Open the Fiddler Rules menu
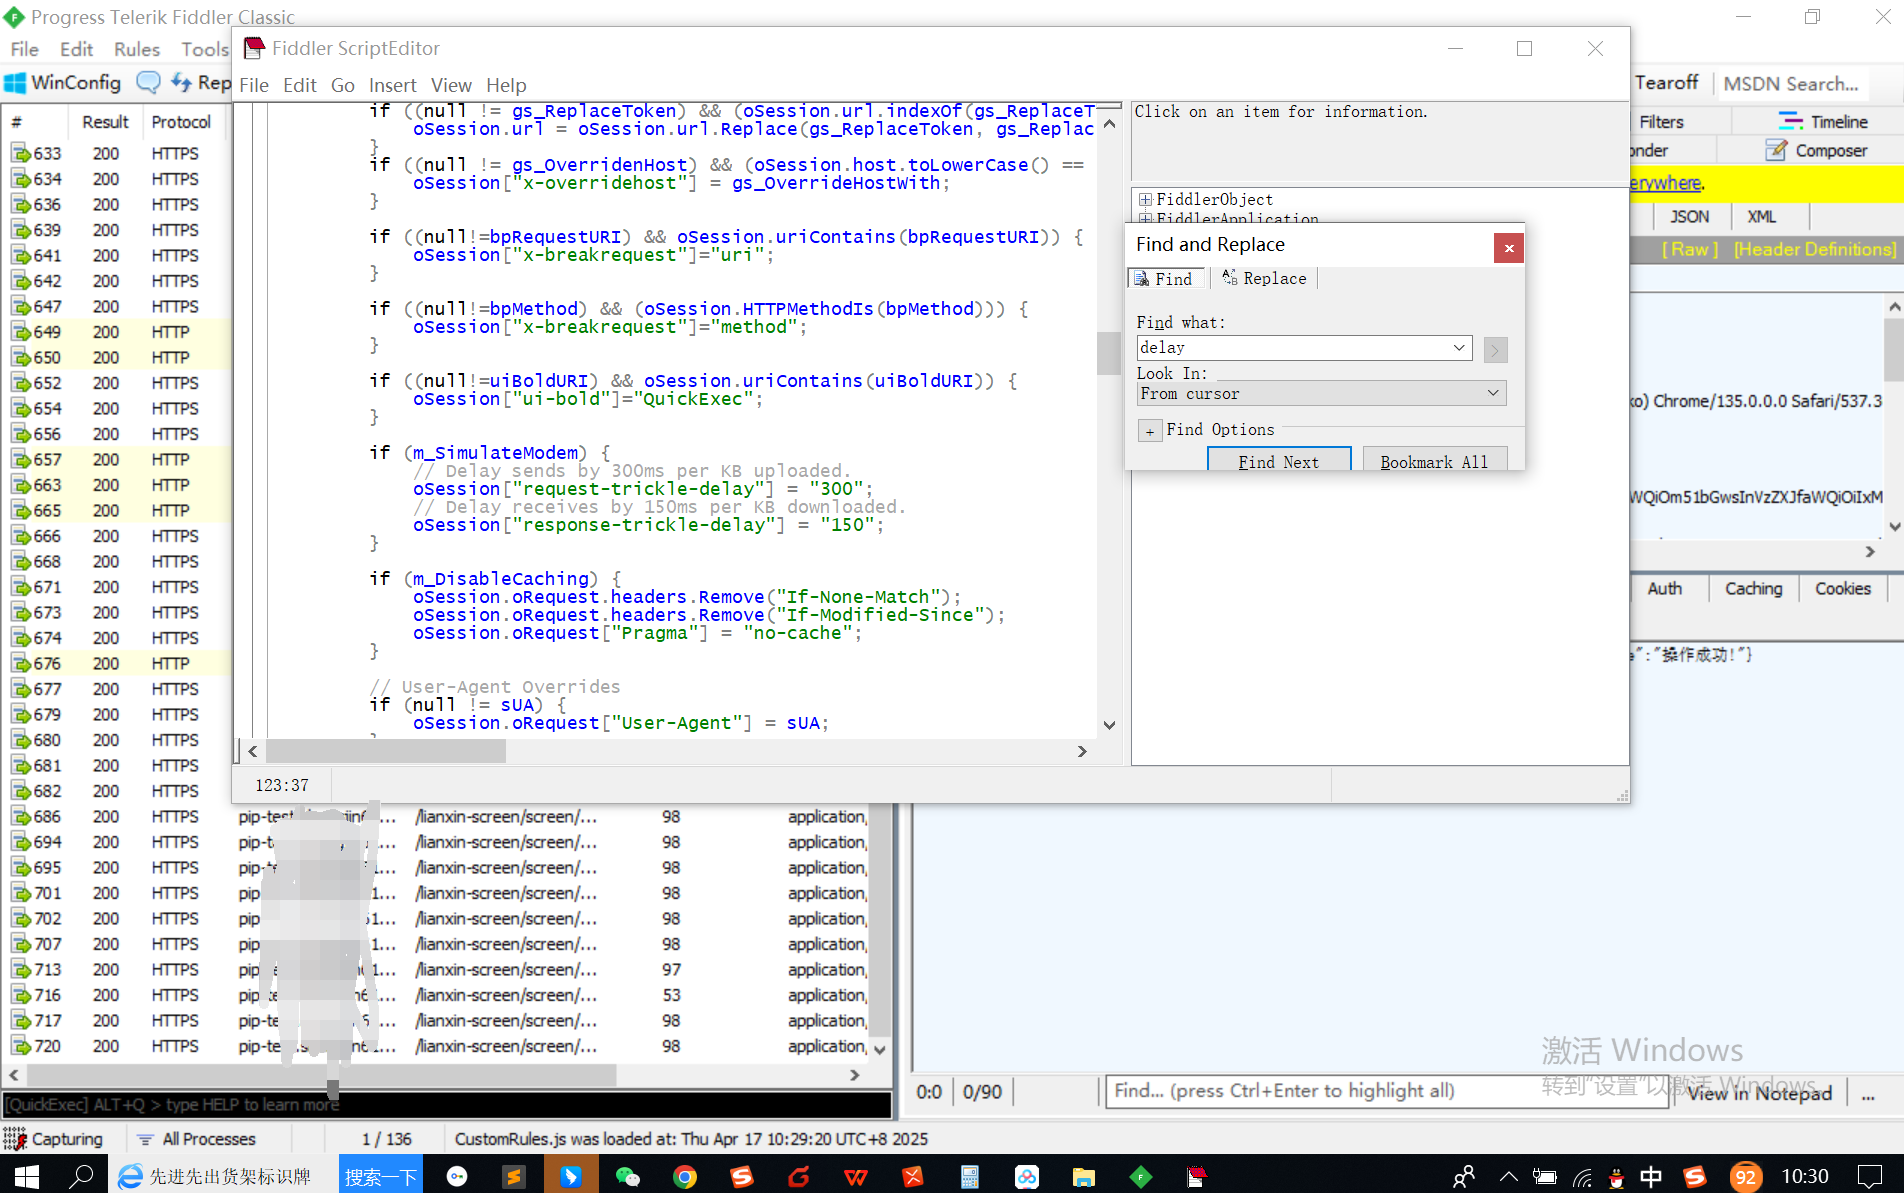Image resolution: width=1904 pixels, height=1193 pixels. click(x=137, y=49)
